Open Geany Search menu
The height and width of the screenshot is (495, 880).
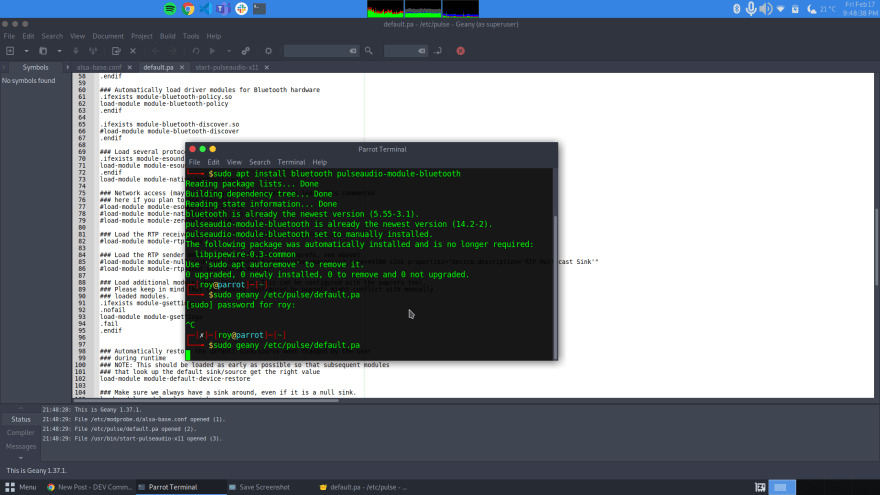52,36
